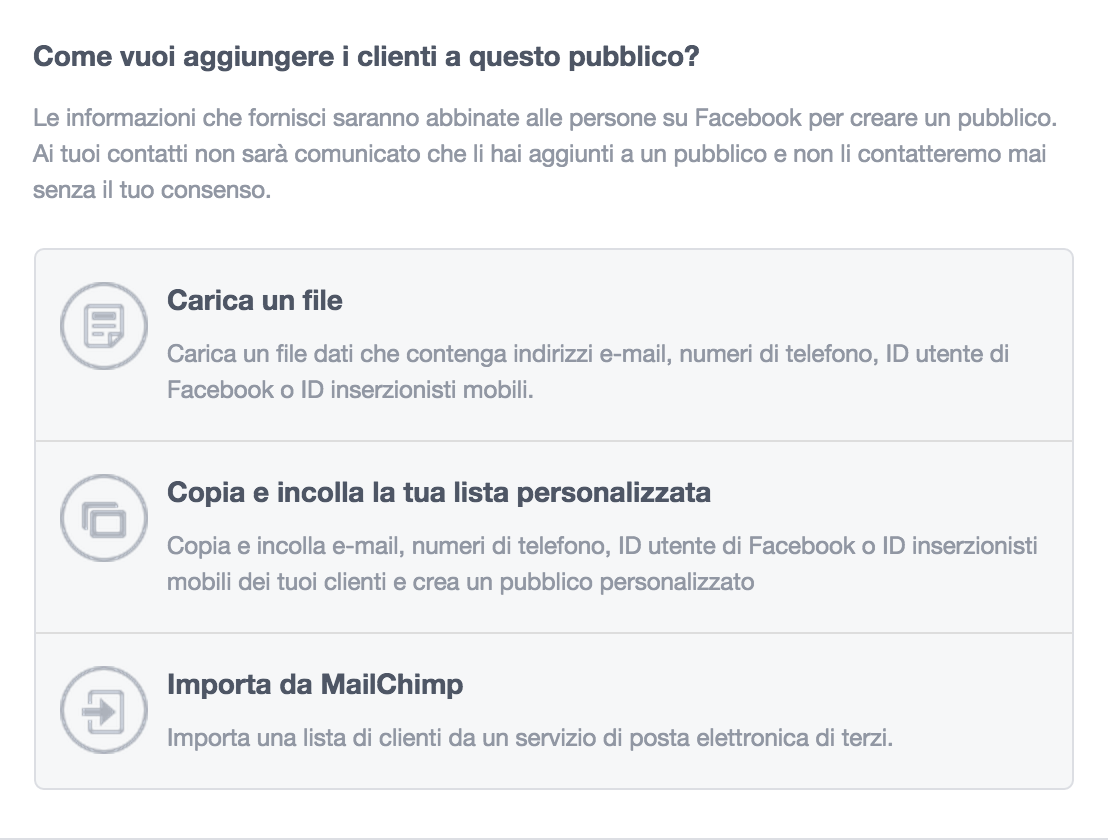Click the description line starting "Copia e incolla e-mail"

(x=602, y=546)
